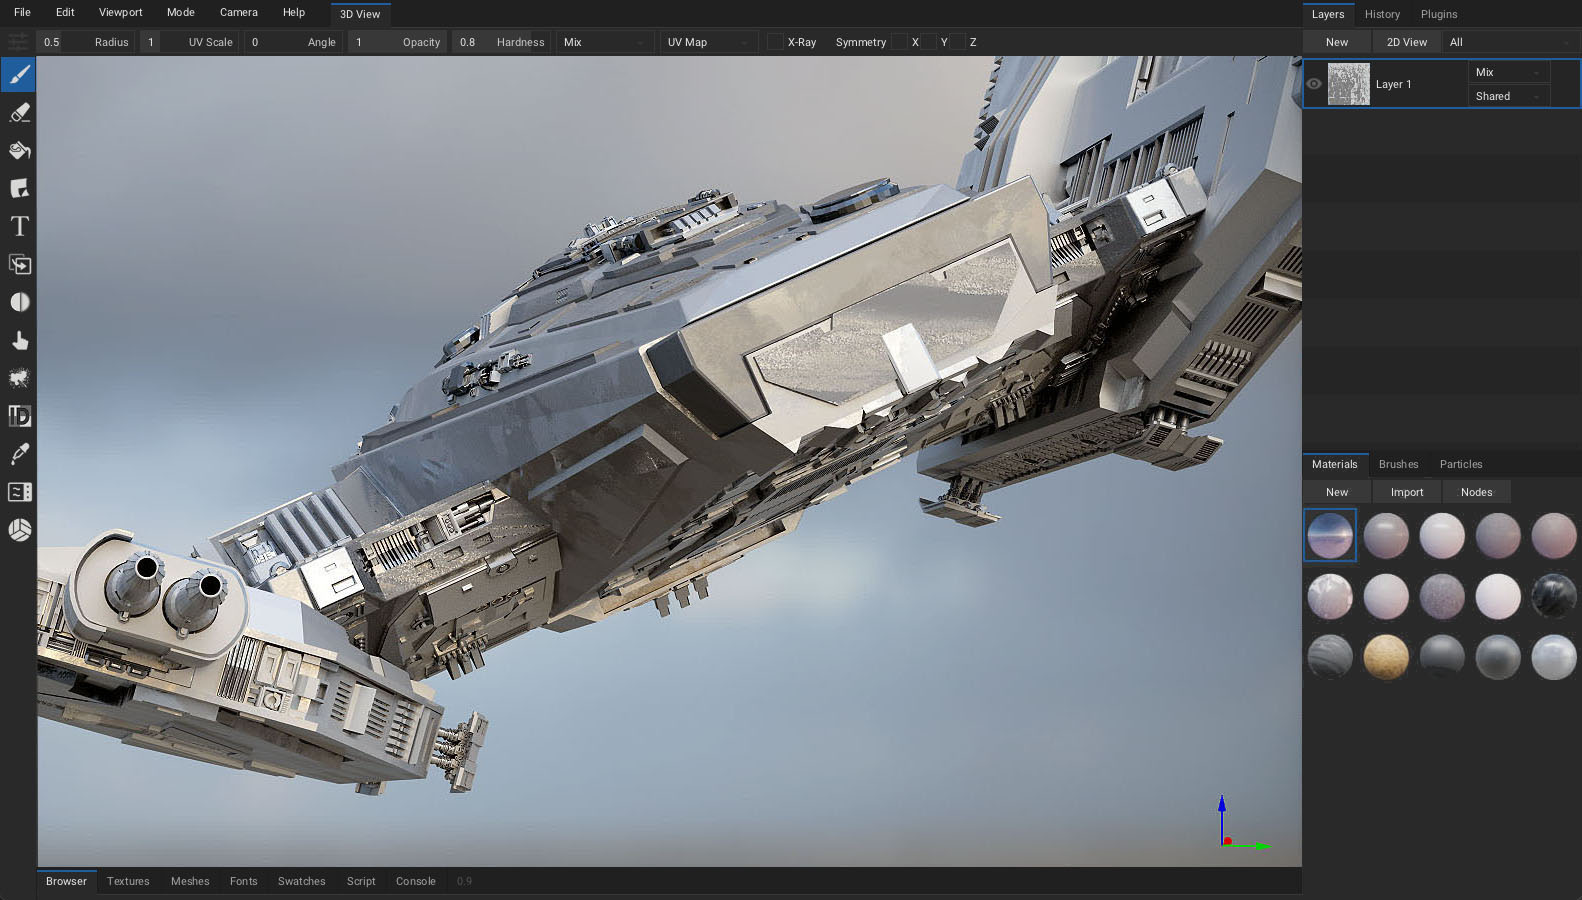
Task: Open the Viewport menu
Action: point(120,12)
